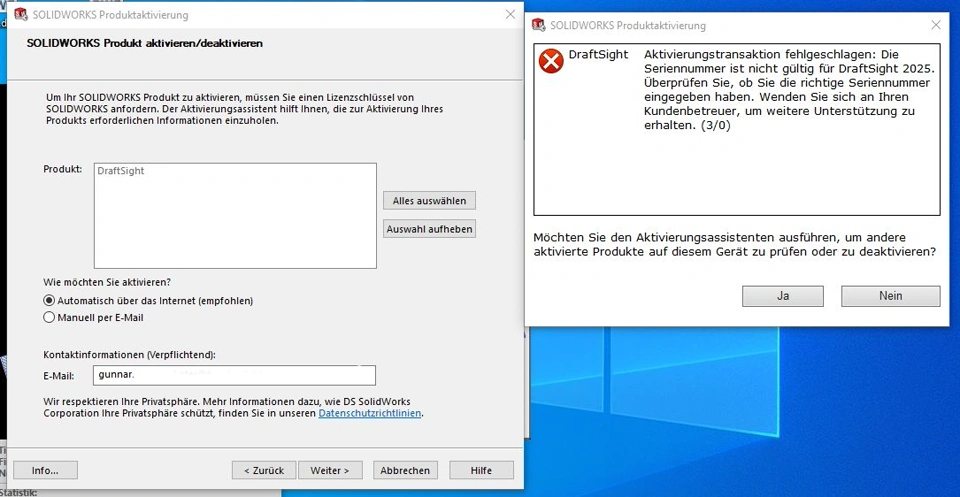Cancel activation with the Abbrechen button
This screenshot has width=960, height=497.
tap(405, 470)
